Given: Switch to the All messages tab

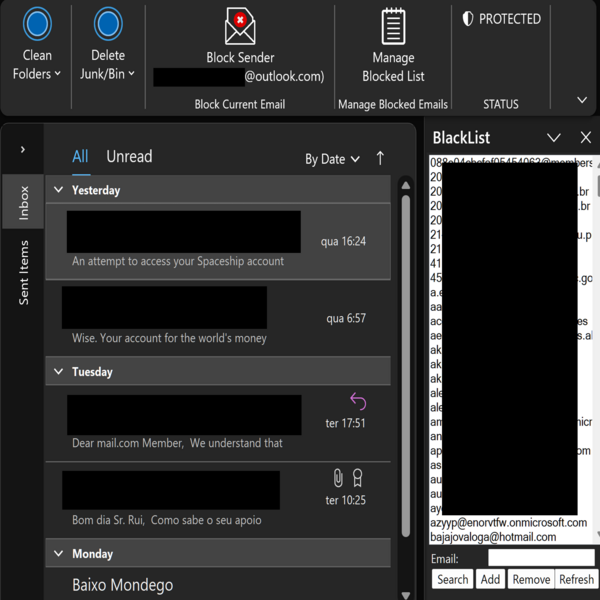Looking at the screenshot, I should pos(80,157).
